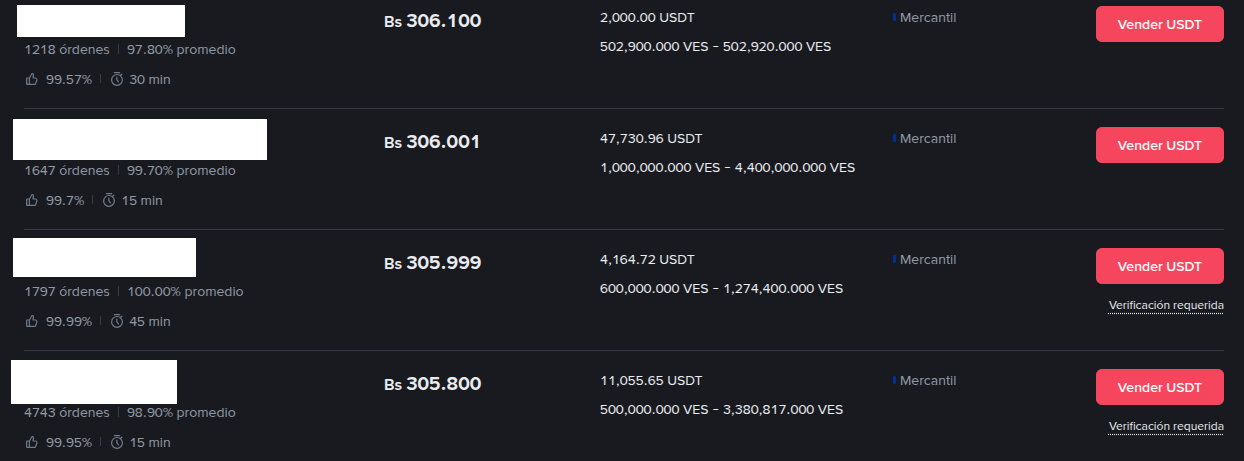Click the 47,730.96 USDT available amount
The image size is (1244, 461).
tap(649, 138)
